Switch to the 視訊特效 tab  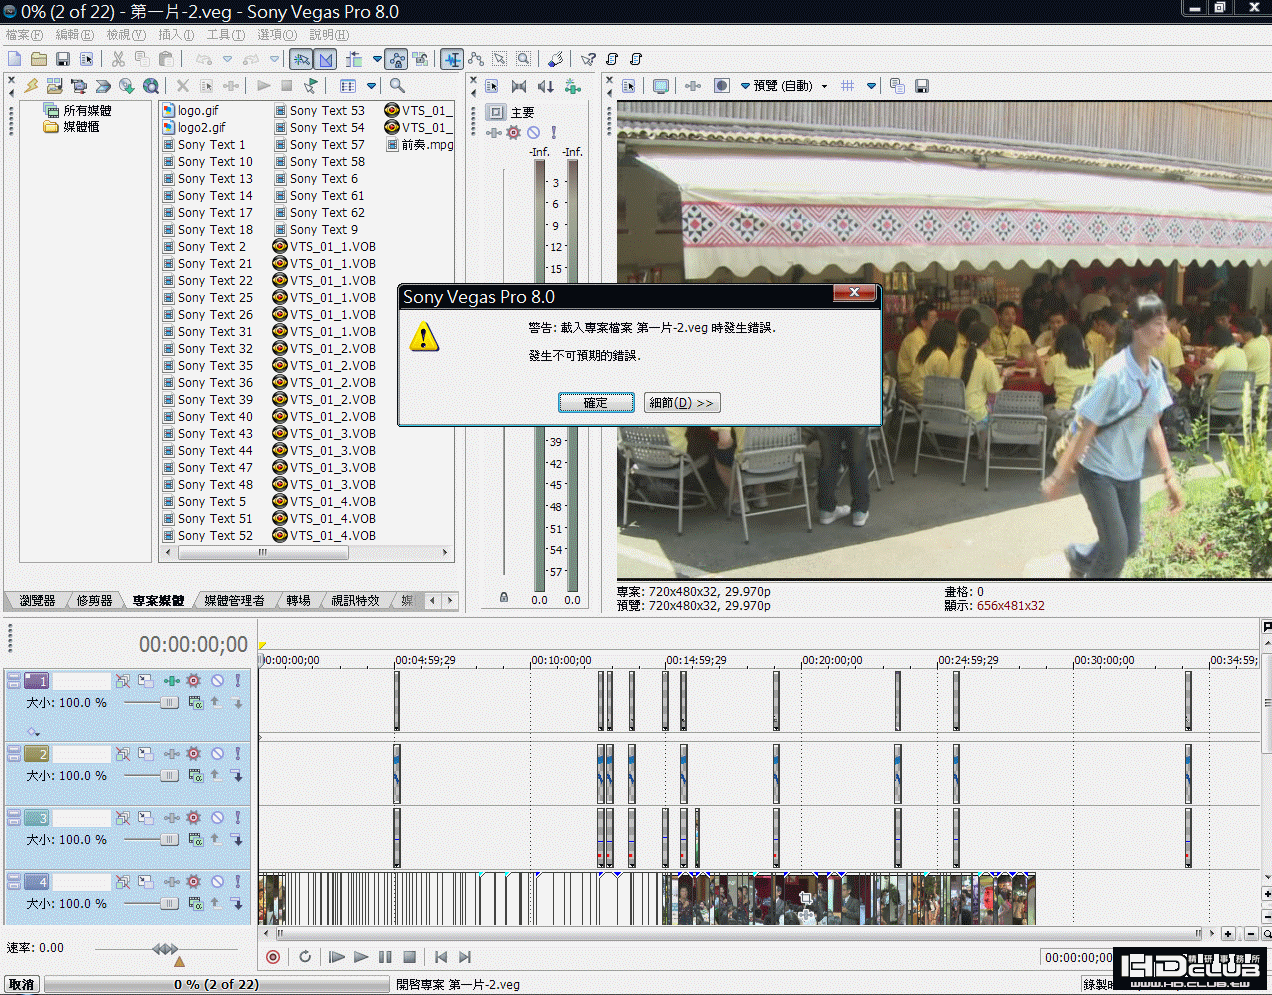(x=355, y=601)
